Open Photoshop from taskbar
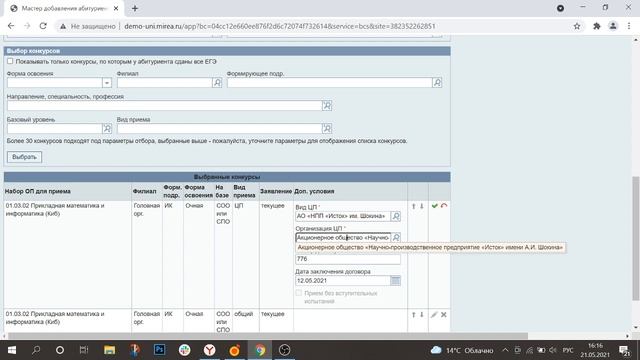Image resolution: width=640 pixels, height=360 pixels. 160,350
